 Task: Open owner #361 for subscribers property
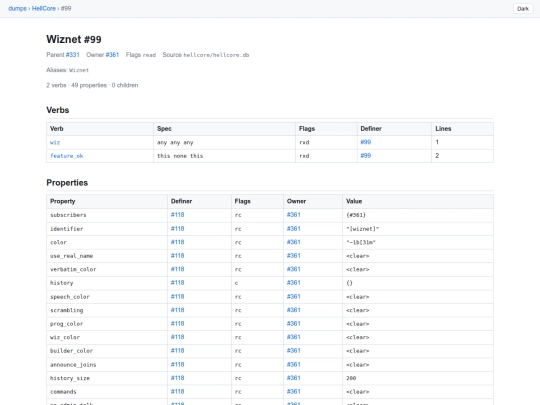pos(293,215)
